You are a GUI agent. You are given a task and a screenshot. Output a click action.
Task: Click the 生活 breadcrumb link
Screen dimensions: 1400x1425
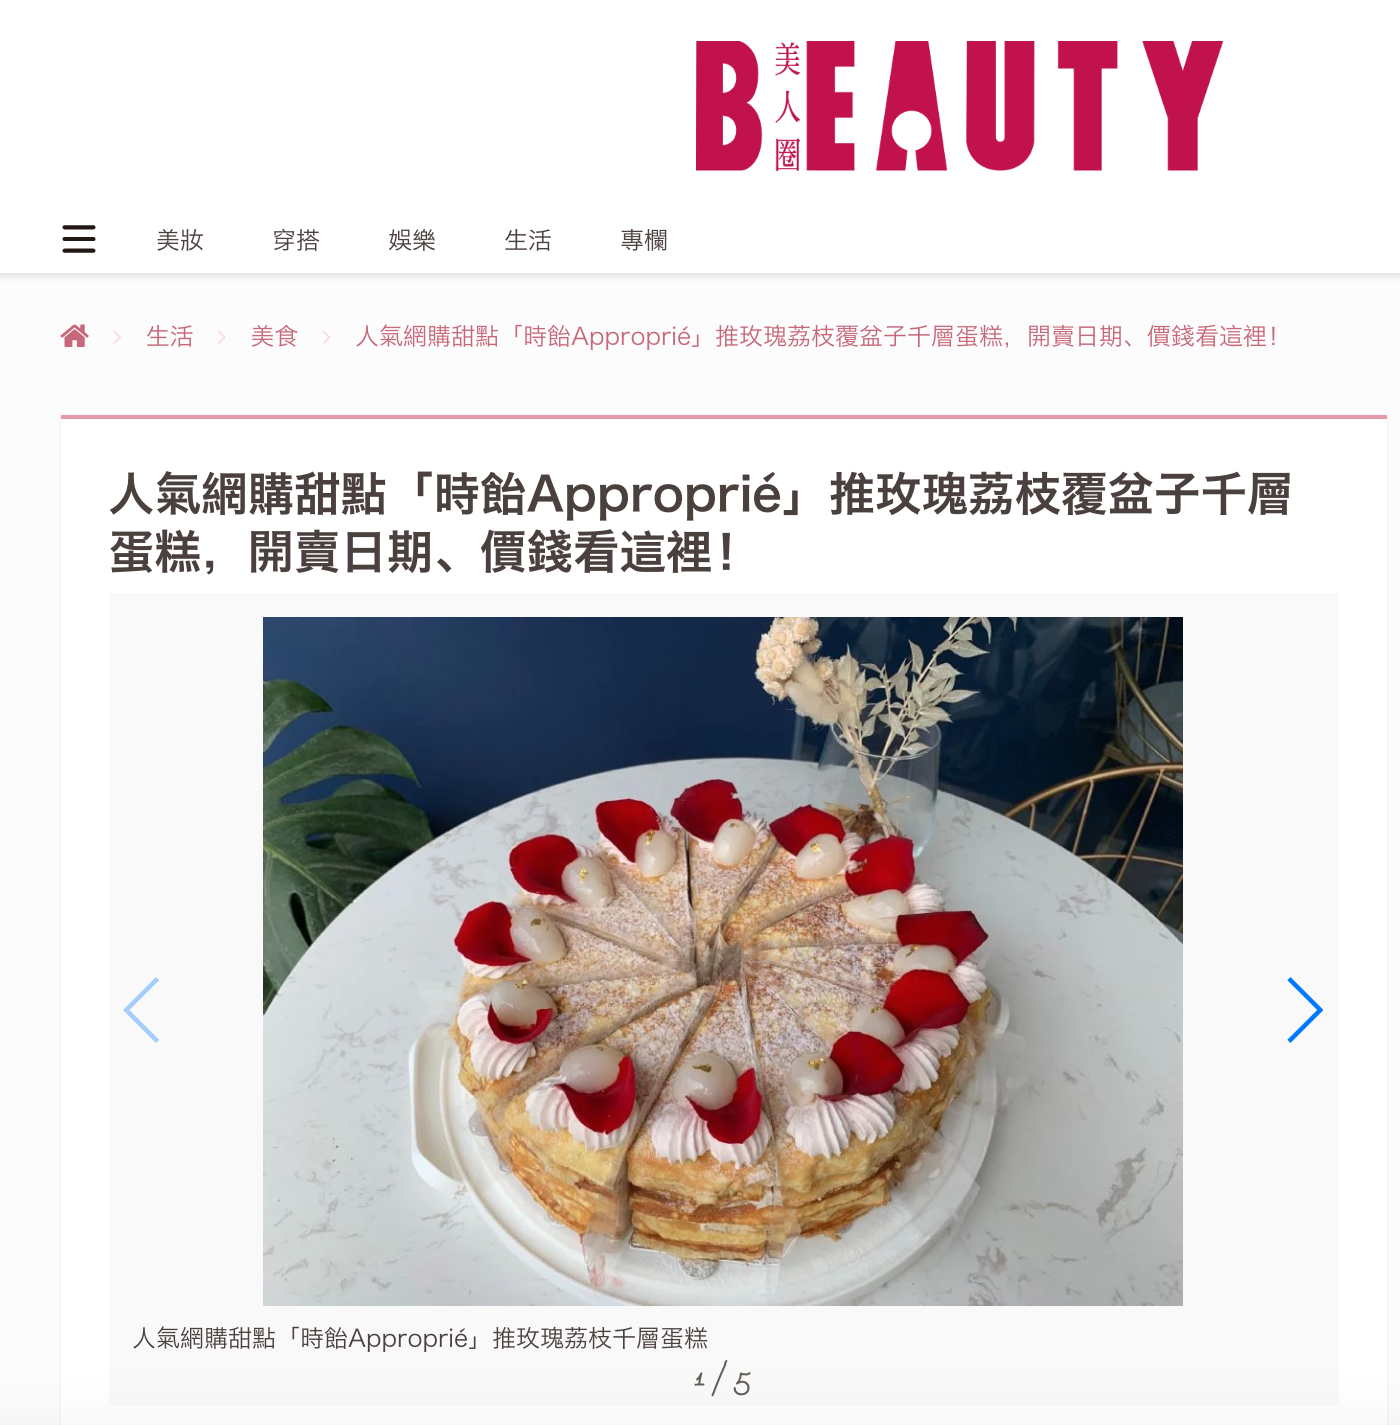pyautogui.click(x=169, y=336)
